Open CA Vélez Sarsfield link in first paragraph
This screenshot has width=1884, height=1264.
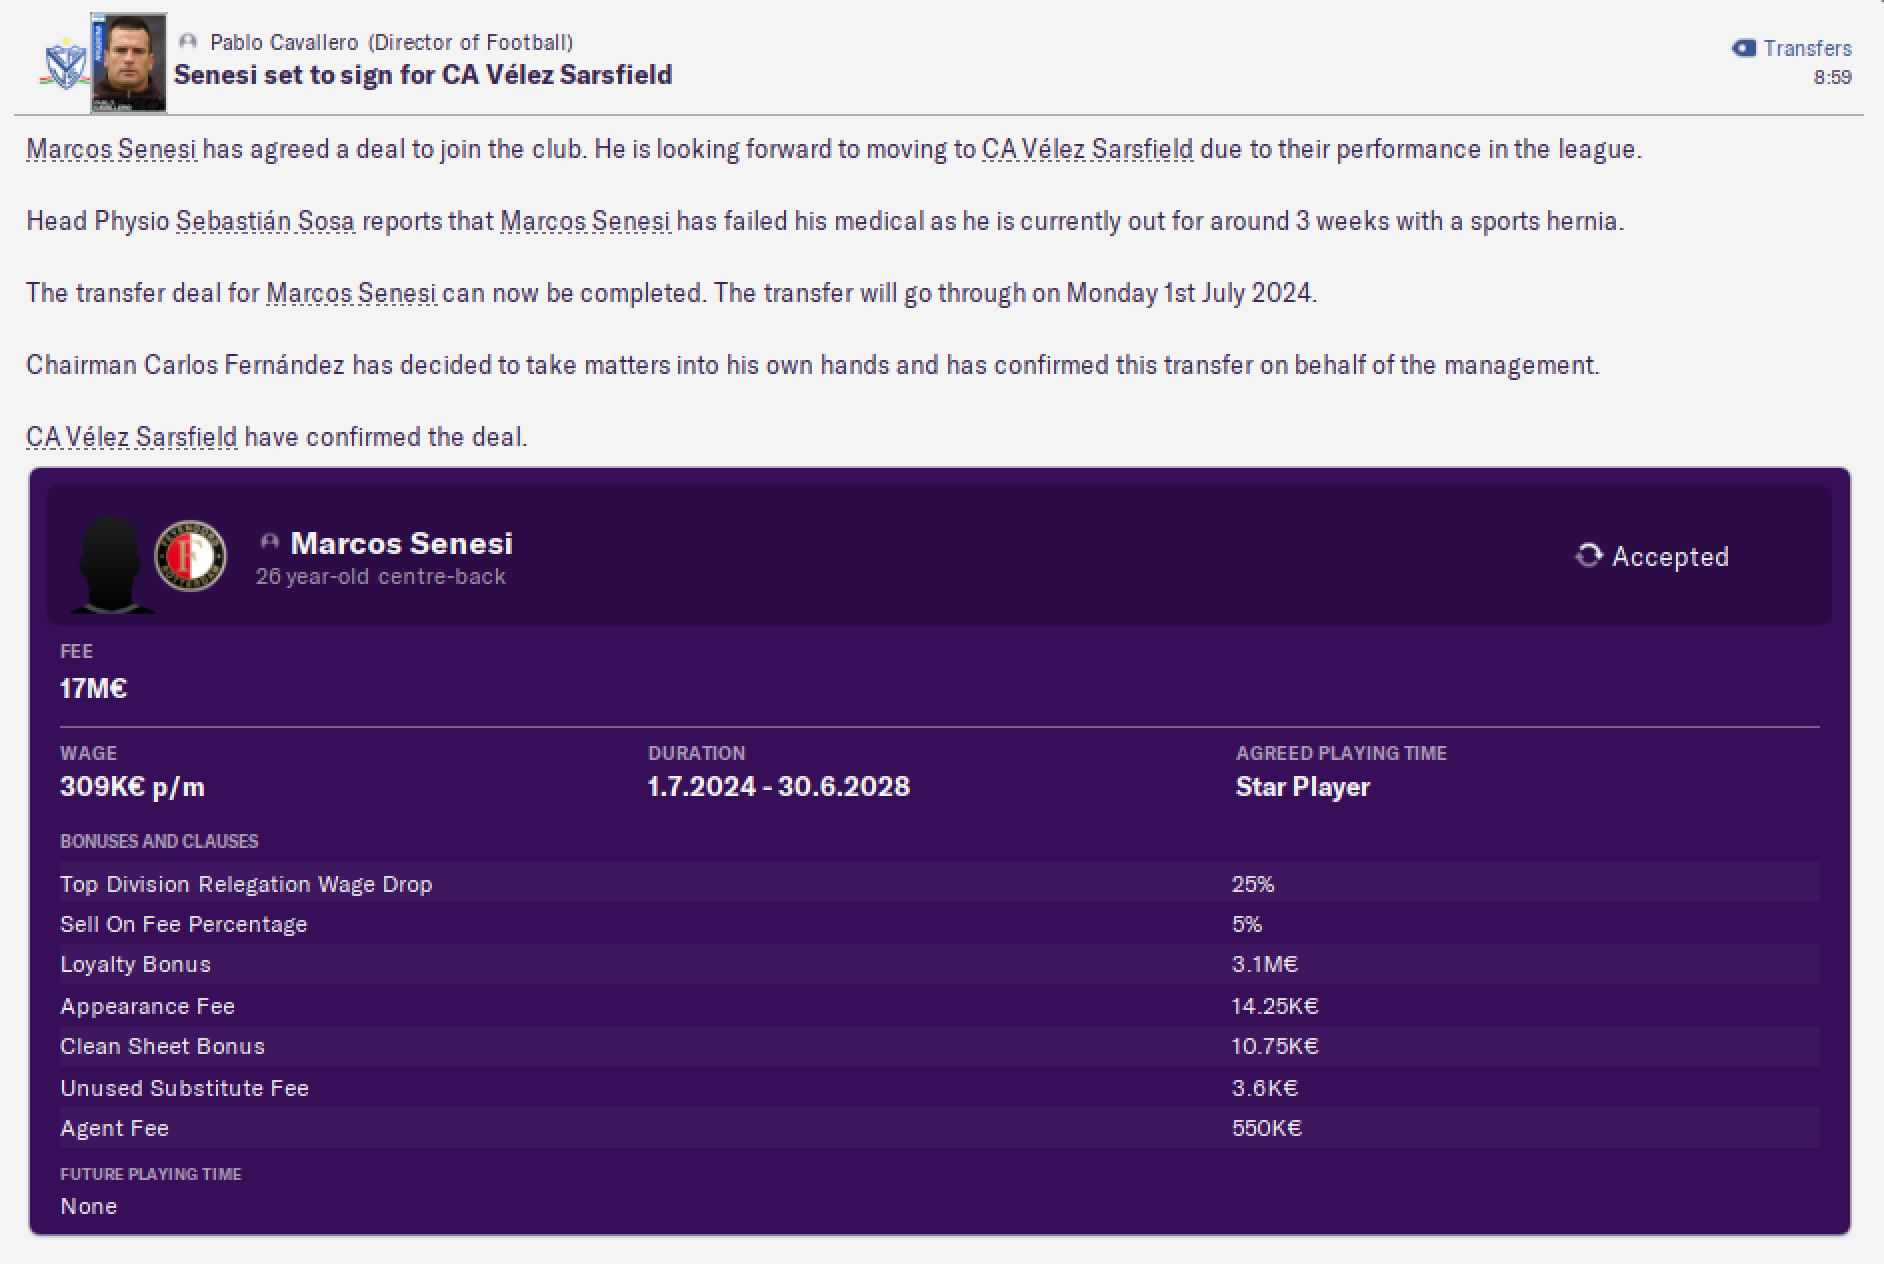[1087, 149]
